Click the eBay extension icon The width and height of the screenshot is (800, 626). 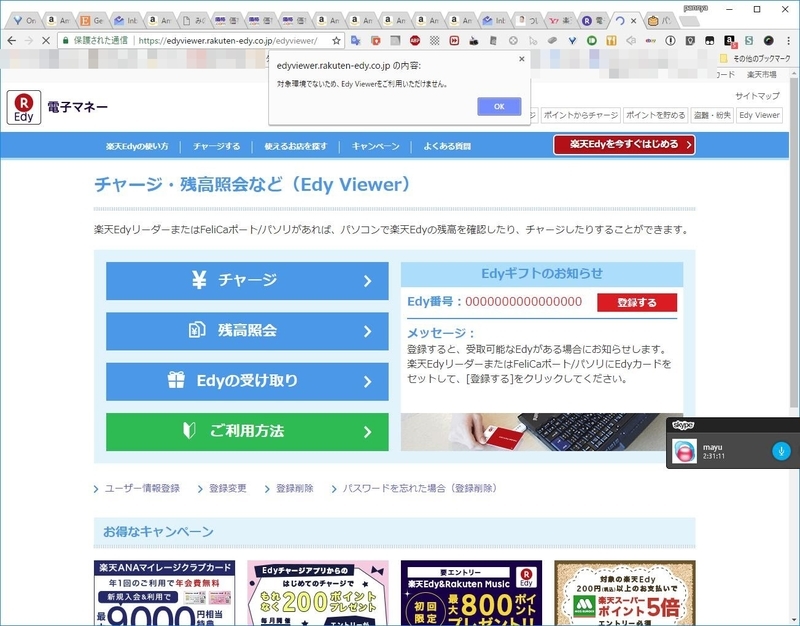(x=651, y=40)
